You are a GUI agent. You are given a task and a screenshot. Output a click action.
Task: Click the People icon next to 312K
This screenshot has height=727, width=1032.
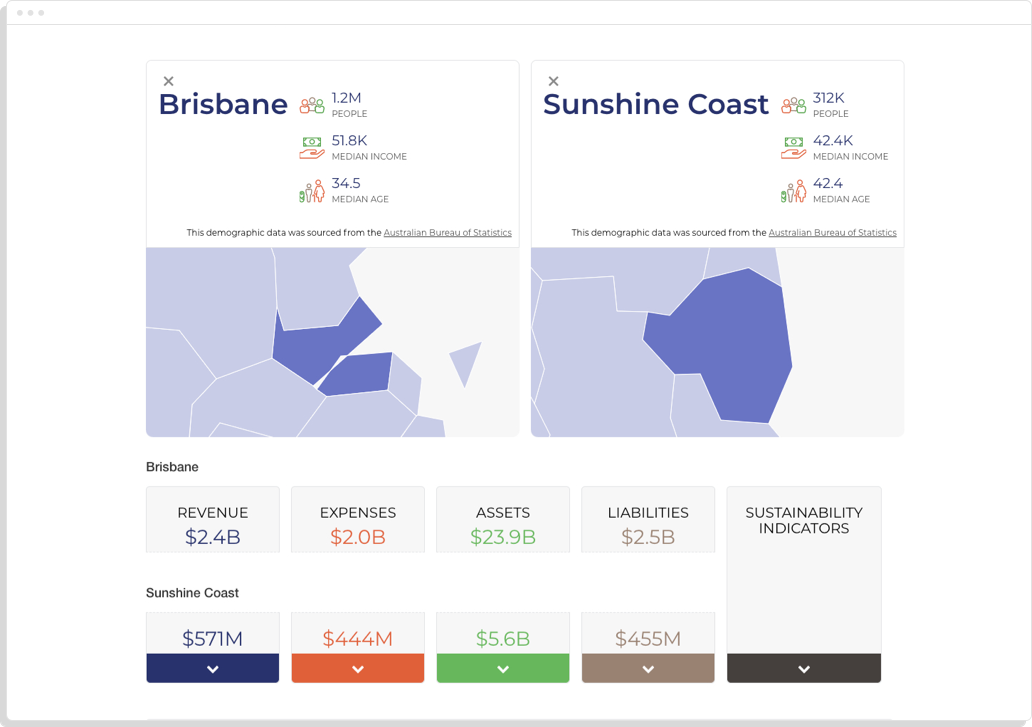click(x=793, y=104)
